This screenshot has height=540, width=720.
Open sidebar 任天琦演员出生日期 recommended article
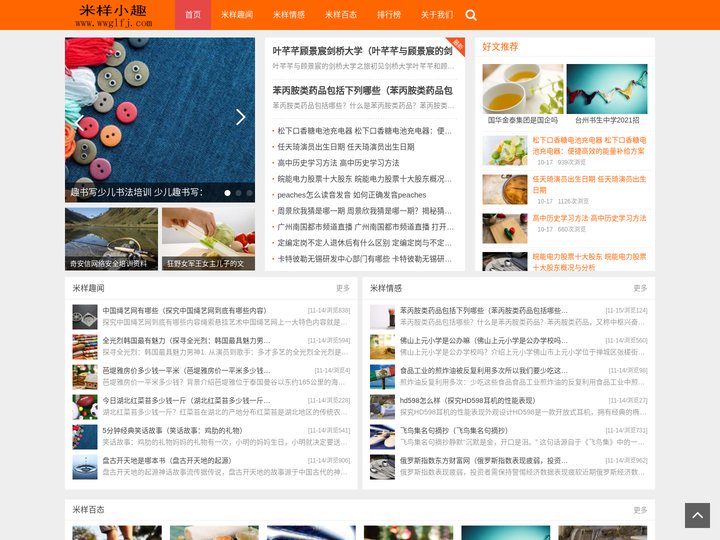coord(589,184)
